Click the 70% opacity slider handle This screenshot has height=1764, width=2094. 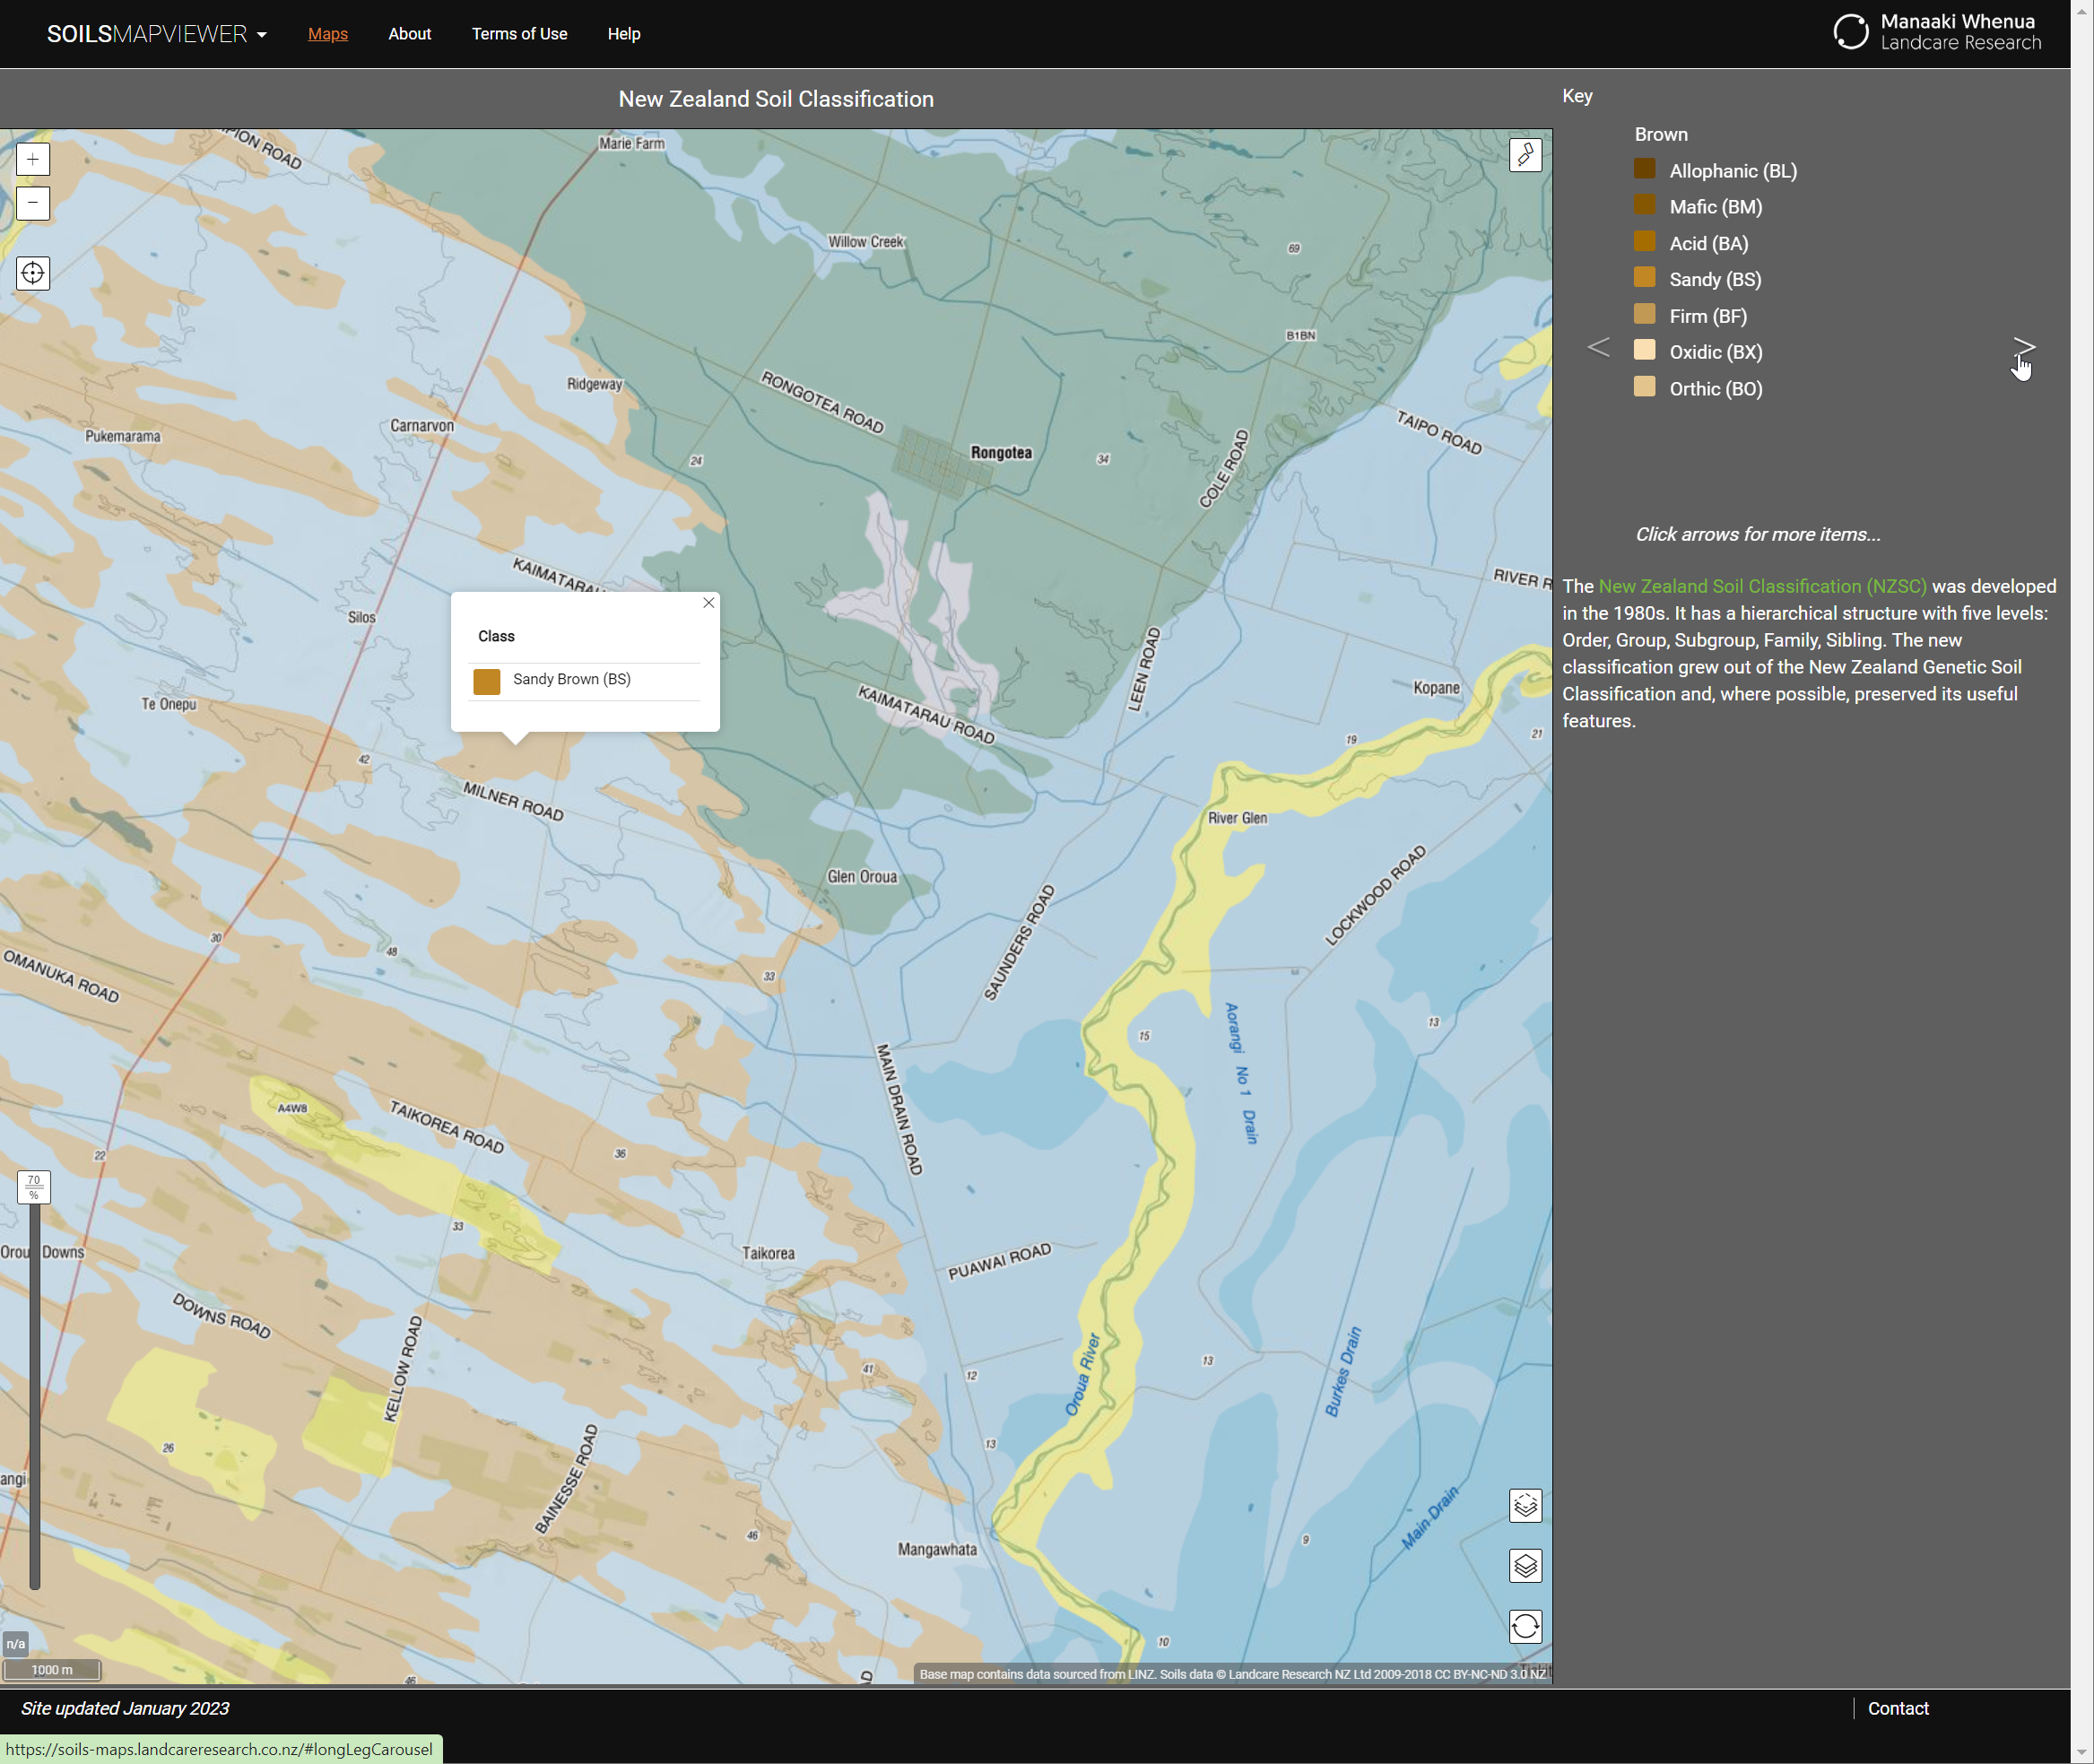34,1188
